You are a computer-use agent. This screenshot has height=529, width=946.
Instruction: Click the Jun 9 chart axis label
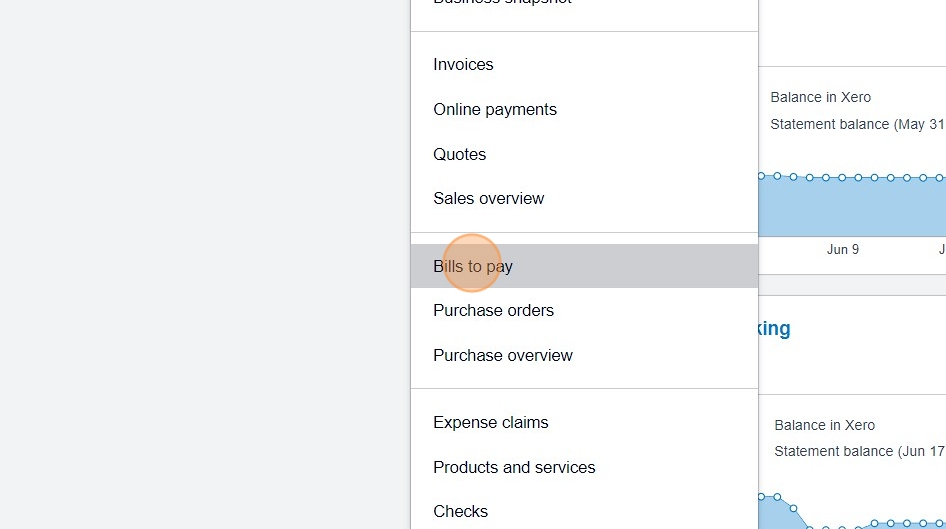click(x=842, y=249)
